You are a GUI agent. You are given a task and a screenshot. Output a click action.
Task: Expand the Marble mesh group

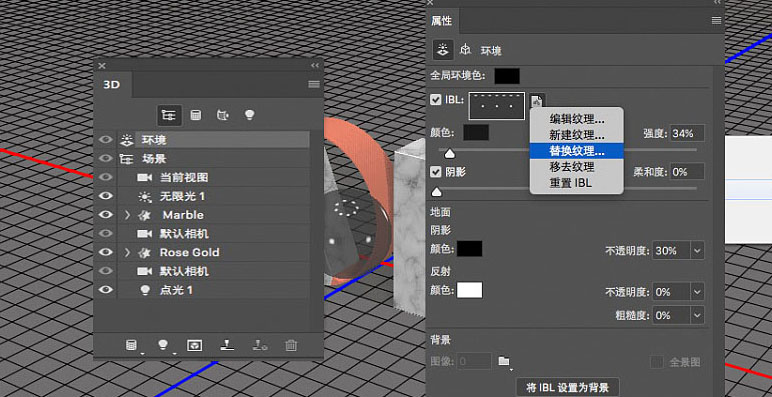(x=128, y=215)
